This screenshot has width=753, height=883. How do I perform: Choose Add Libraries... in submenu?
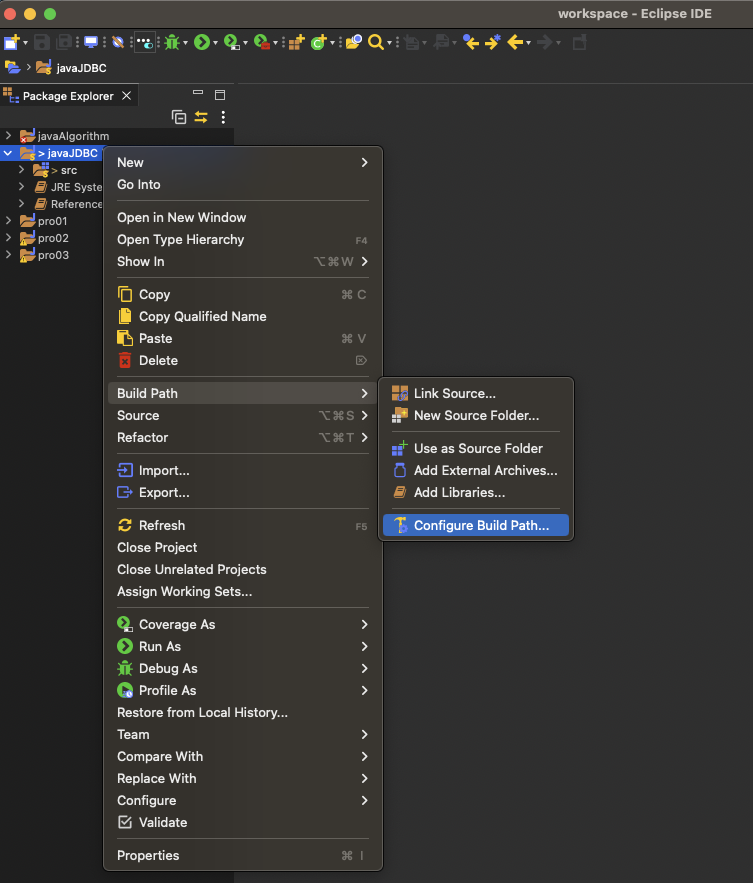[x=476, y=492]
